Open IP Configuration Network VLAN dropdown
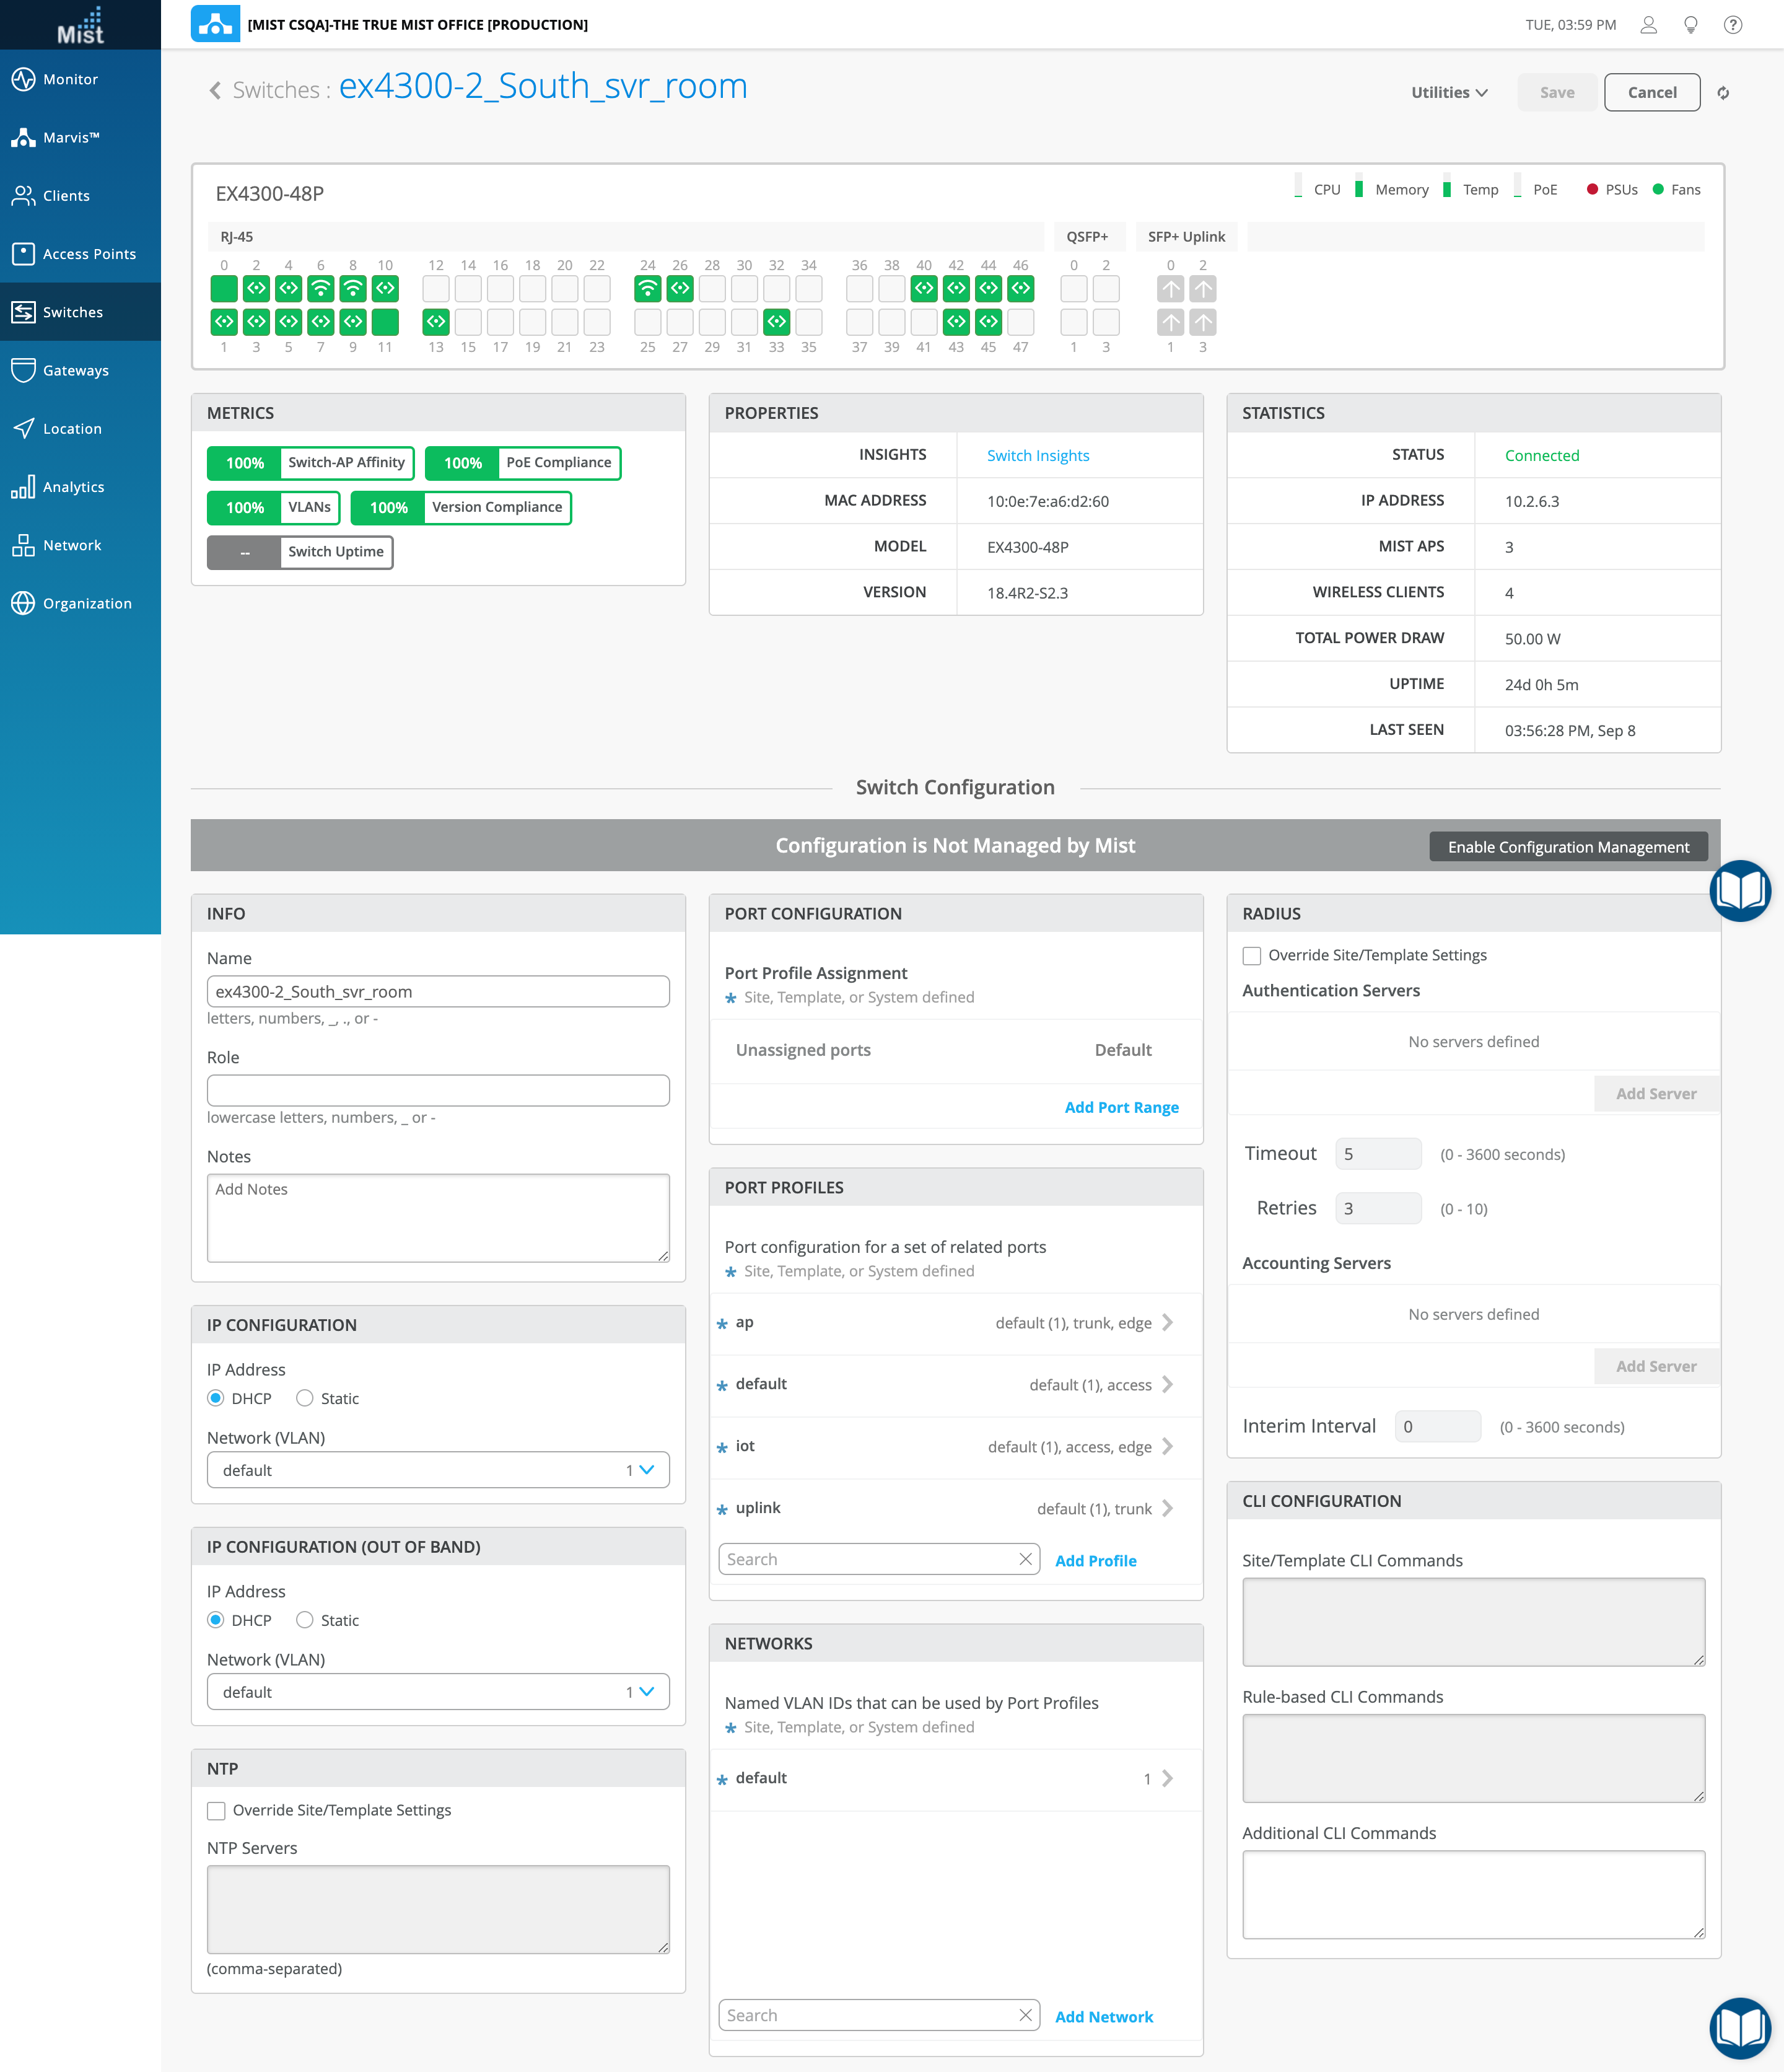 (437, 1470)
